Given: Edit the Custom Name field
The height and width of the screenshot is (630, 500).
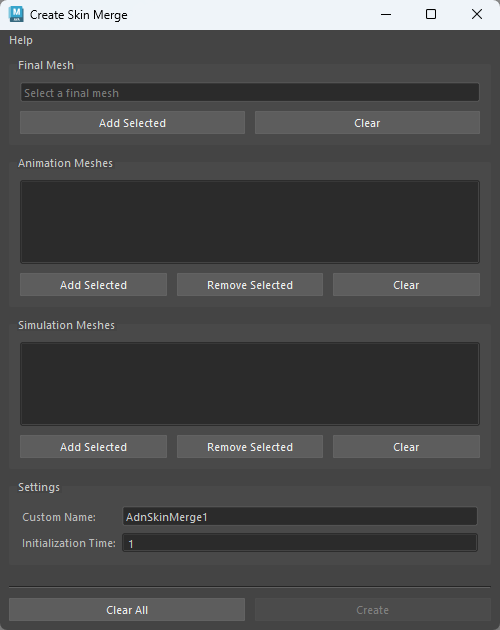Looking at the screenshot, I should tap(300, 516).
